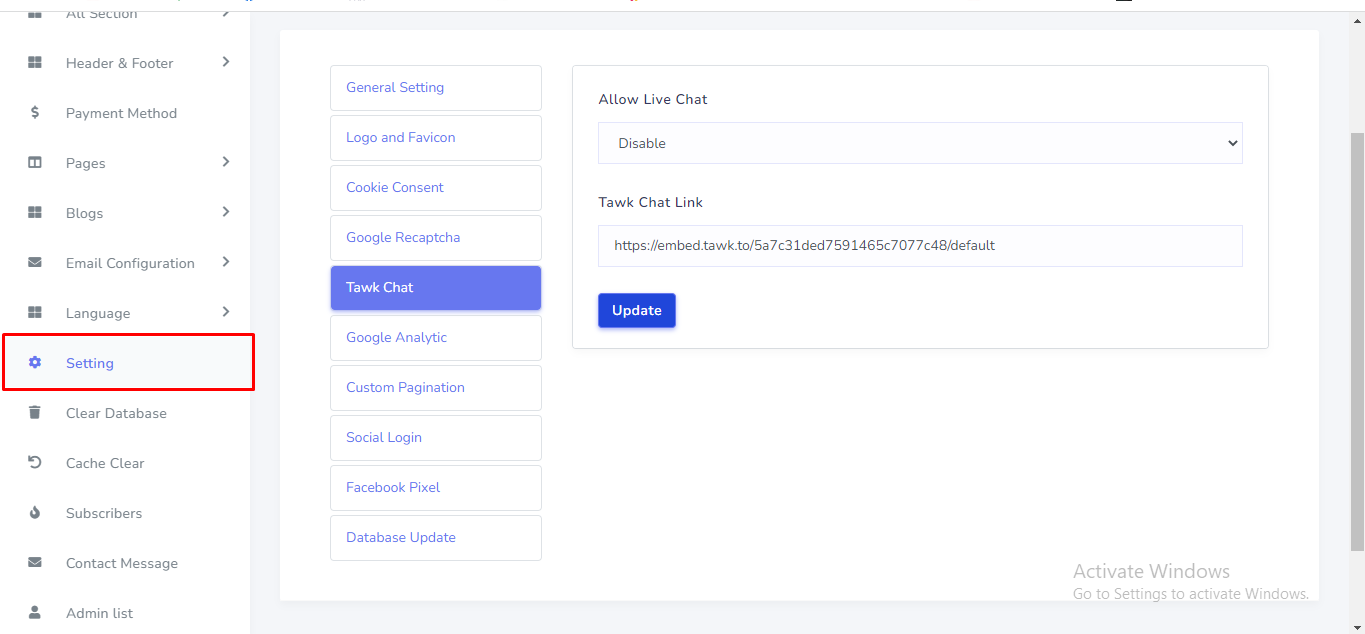The height and width of the screenshot is (634, 1365).
Task: Click the refresh icon for Cache Clear
Action: coord(35,463)
